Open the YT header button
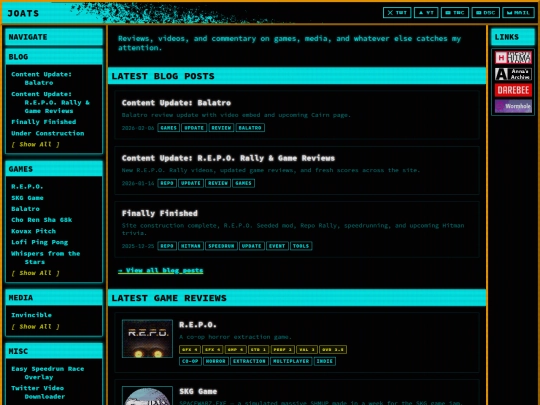Viewport: 540px width, 405px height. (x=426, y=13)
